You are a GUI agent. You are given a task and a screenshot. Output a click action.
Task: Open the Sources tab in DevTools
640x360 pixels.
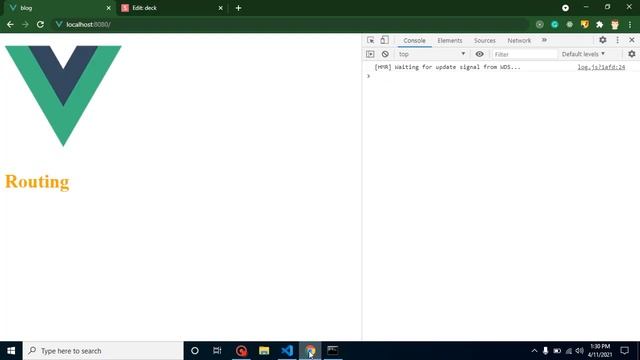pos(484,40)
